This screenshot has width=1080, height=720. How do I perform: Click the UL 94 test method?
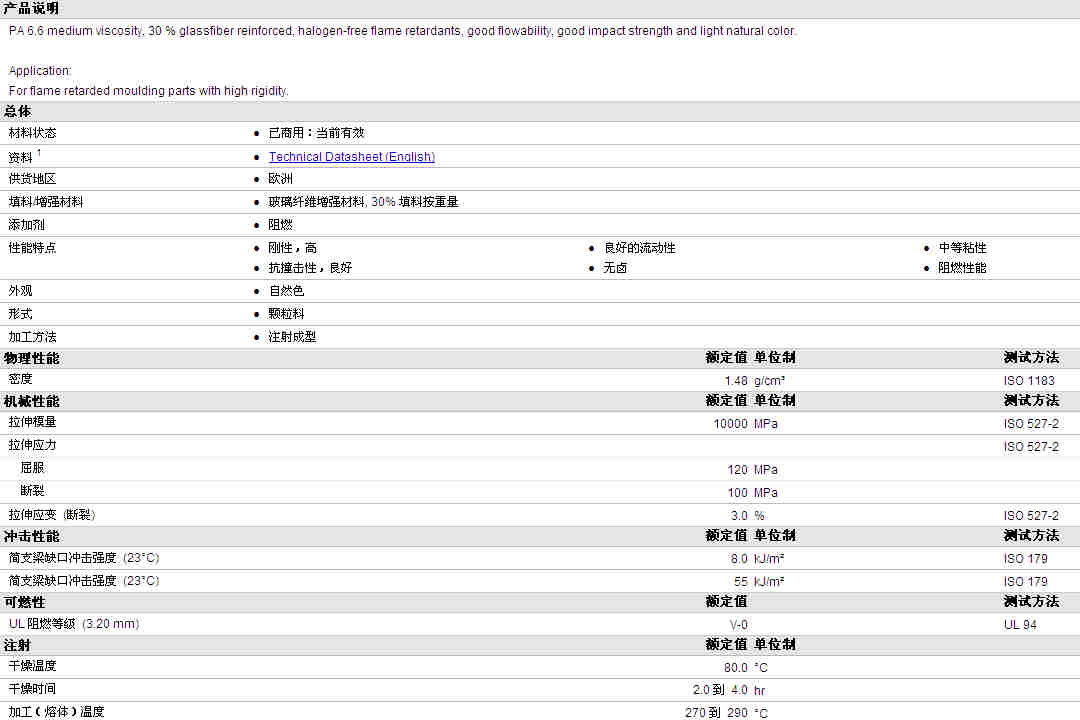[1020, 625]
